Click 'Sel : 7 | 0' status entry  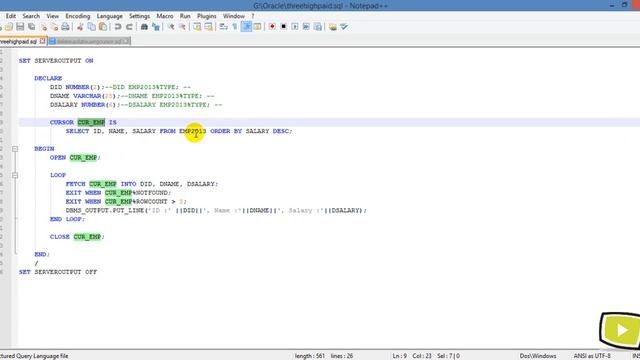tap(448, 356)
